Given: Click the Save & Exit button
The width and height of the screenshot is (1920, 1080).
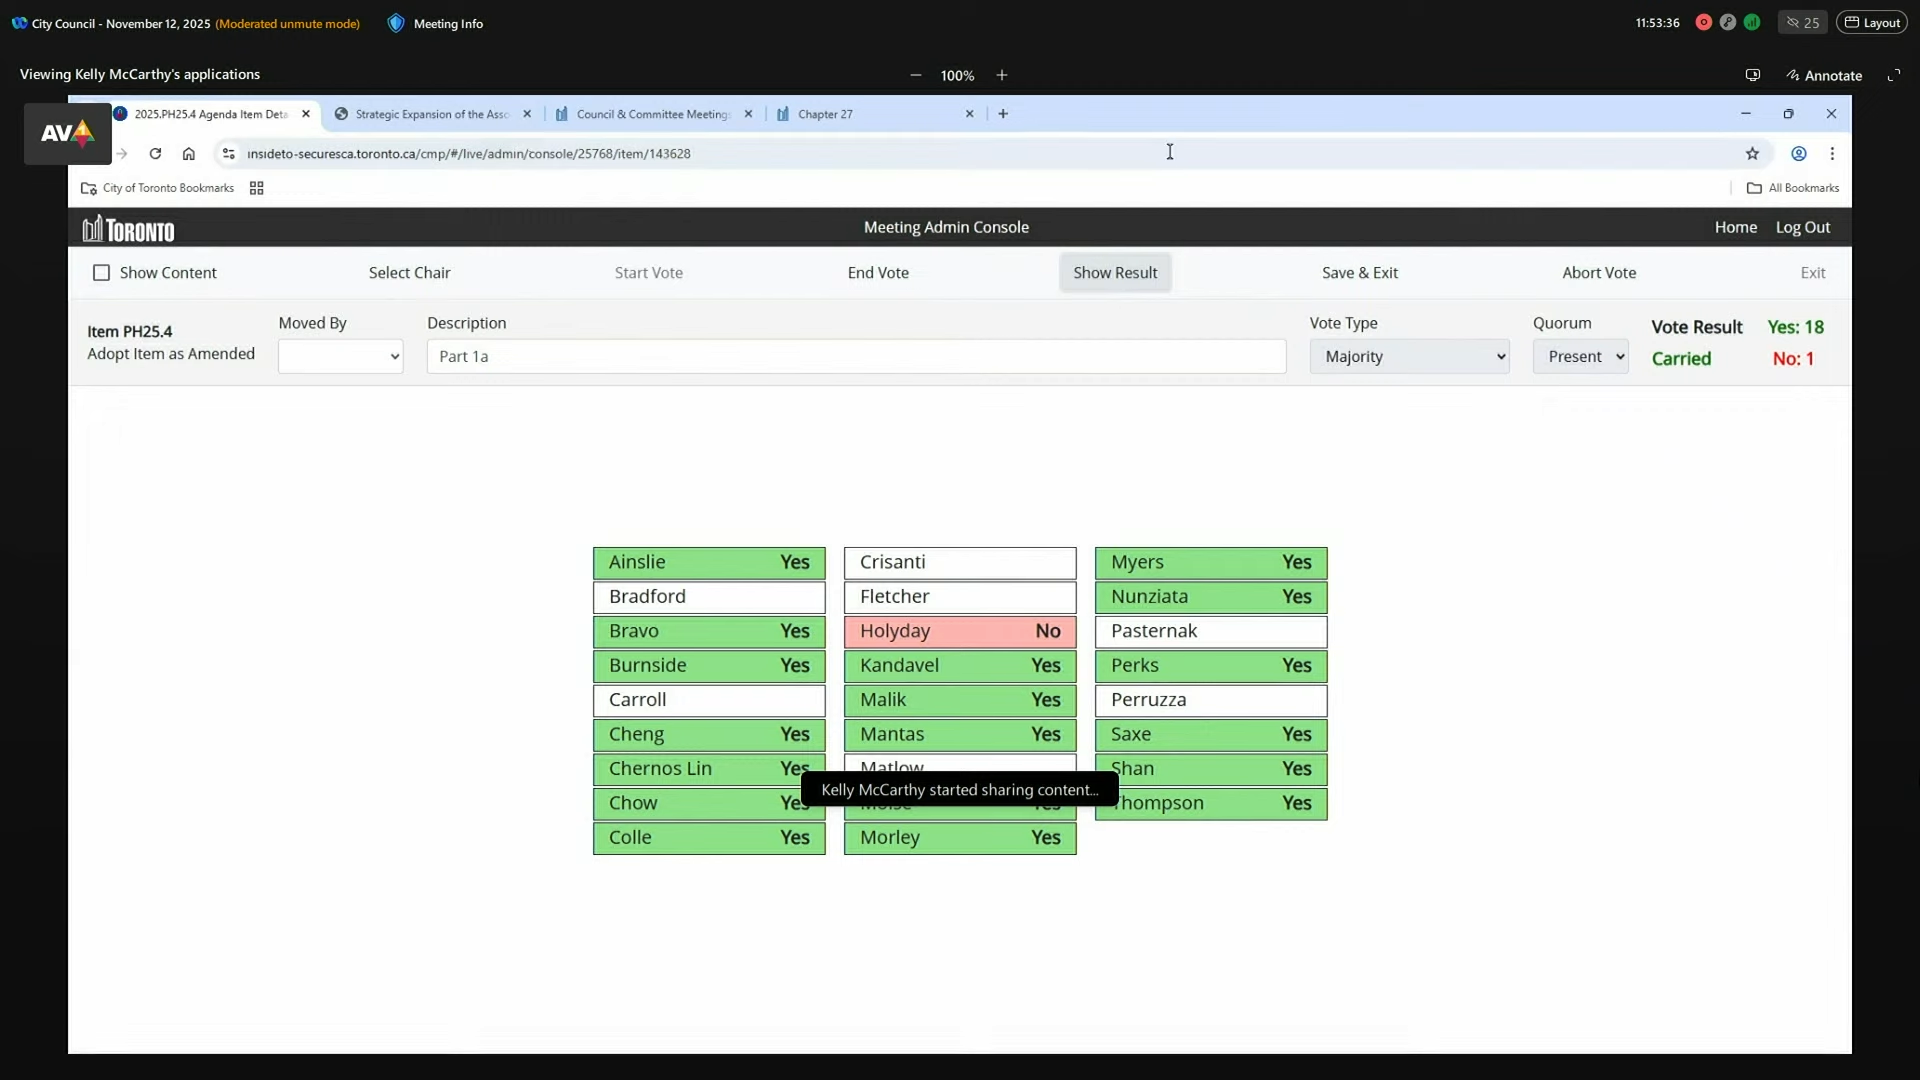Looking at the screenshot, I should [1359, 273].
